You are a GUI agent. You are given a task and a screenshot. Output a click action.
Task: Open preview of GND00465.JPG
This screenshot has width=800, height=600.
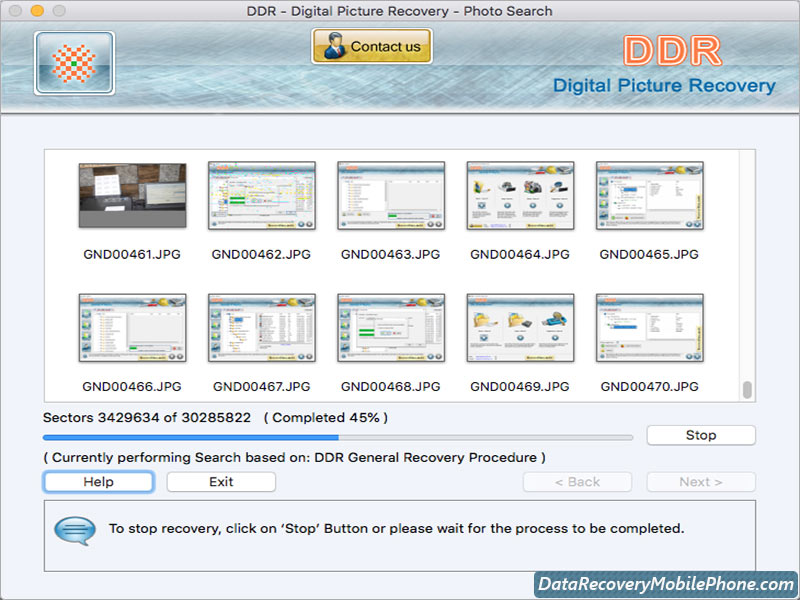648,194
